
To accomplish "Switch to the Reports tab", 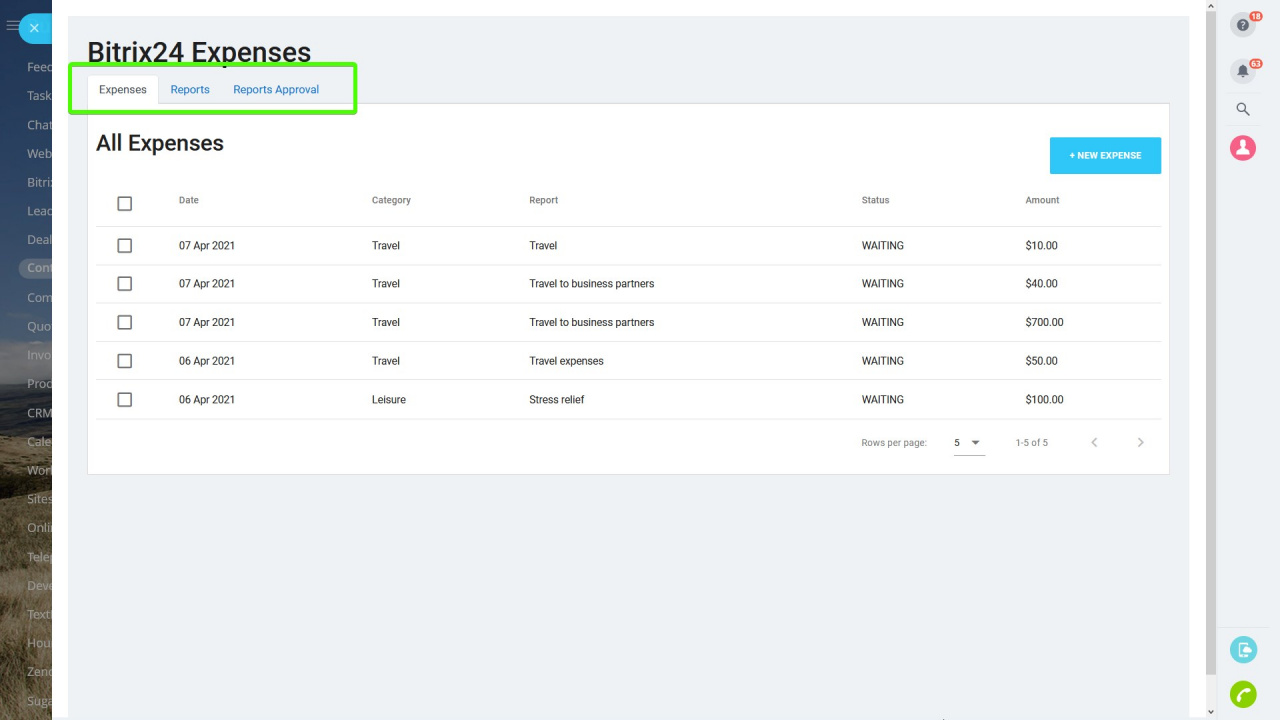I will [190, 89].
